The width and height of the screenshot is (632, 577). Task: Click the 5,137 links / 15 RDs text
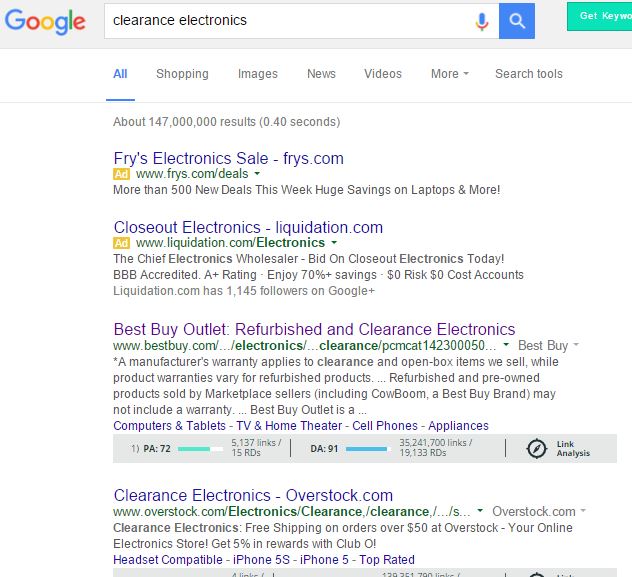tap(256, 448)
